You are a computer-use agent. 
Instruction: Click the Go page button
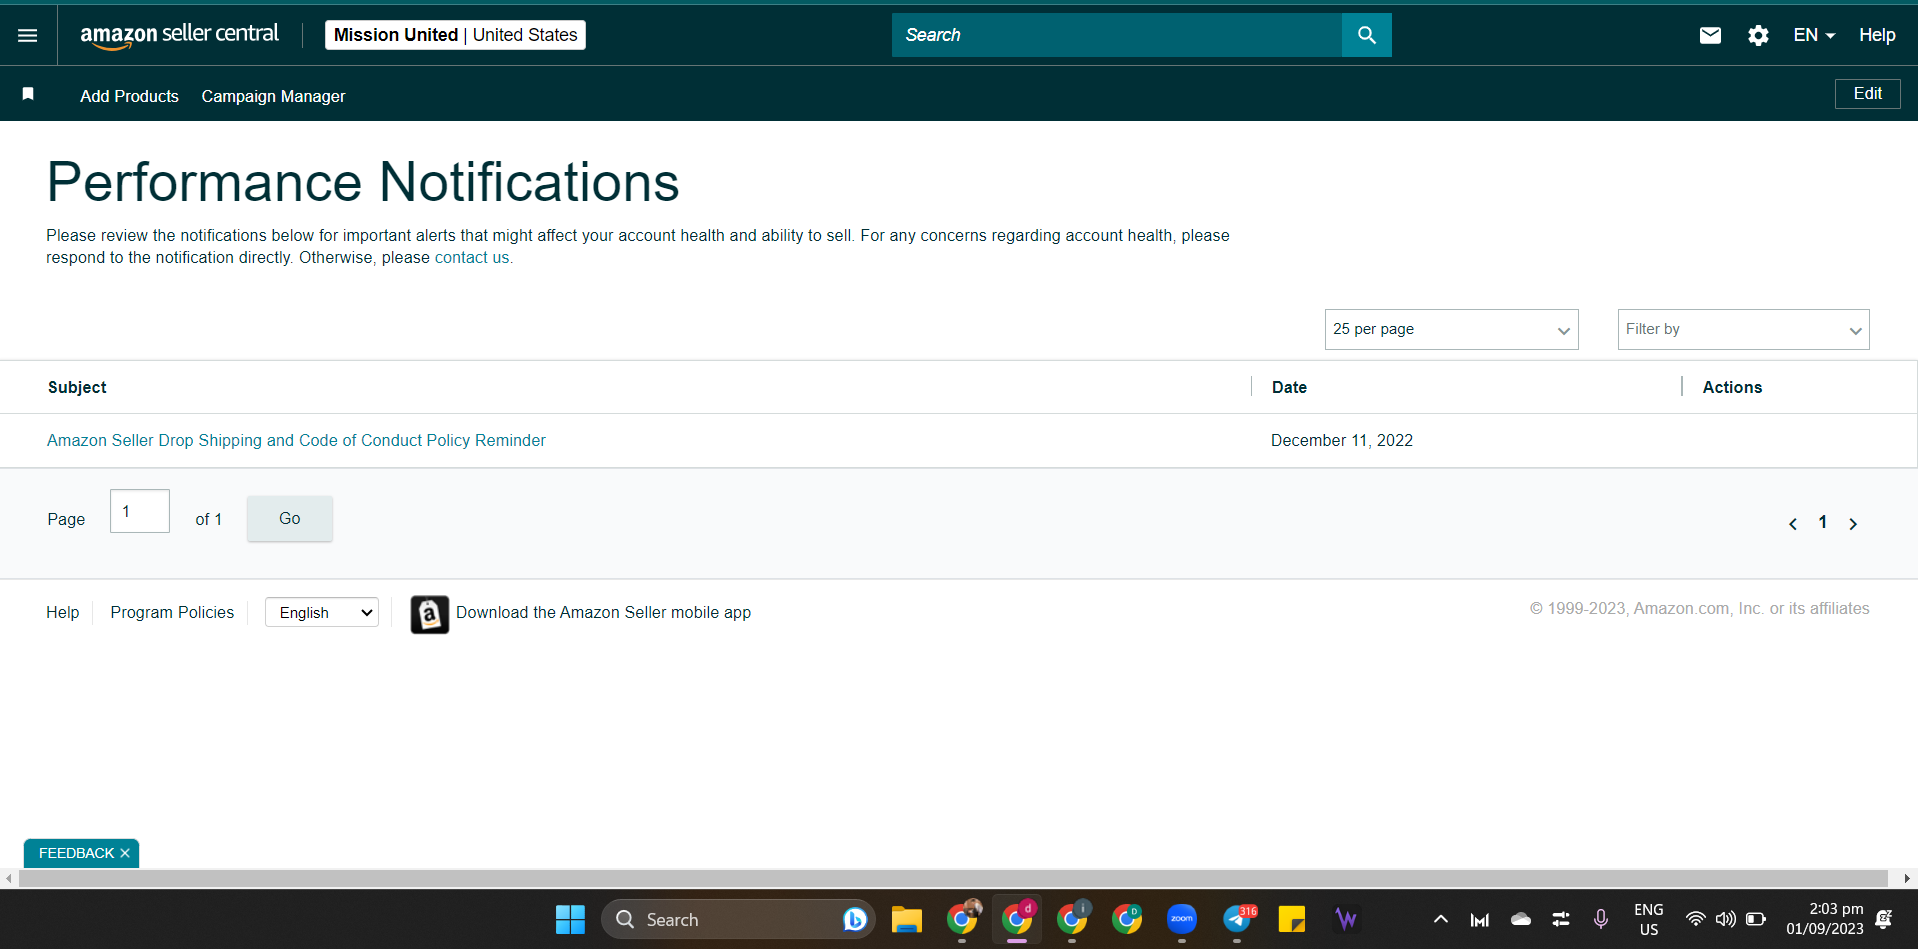tap(290, 519)
